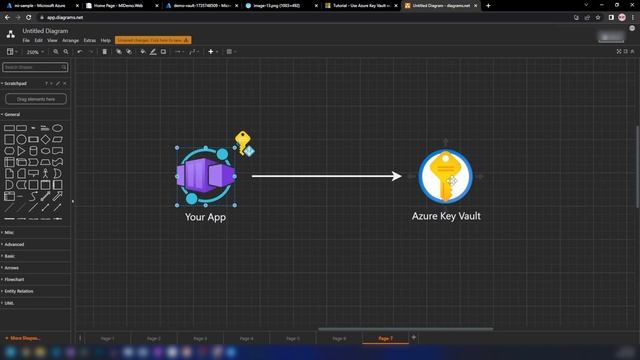This screenshot has width=640, height=360.
Task: Send selection to back
Action: [129, 52]
